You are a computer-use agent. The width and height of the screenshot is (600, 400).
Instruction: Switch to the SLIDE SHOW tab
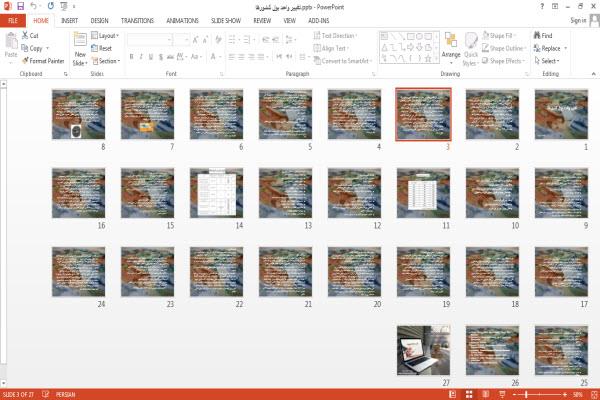pyautogui.click(x=226, y=21)
